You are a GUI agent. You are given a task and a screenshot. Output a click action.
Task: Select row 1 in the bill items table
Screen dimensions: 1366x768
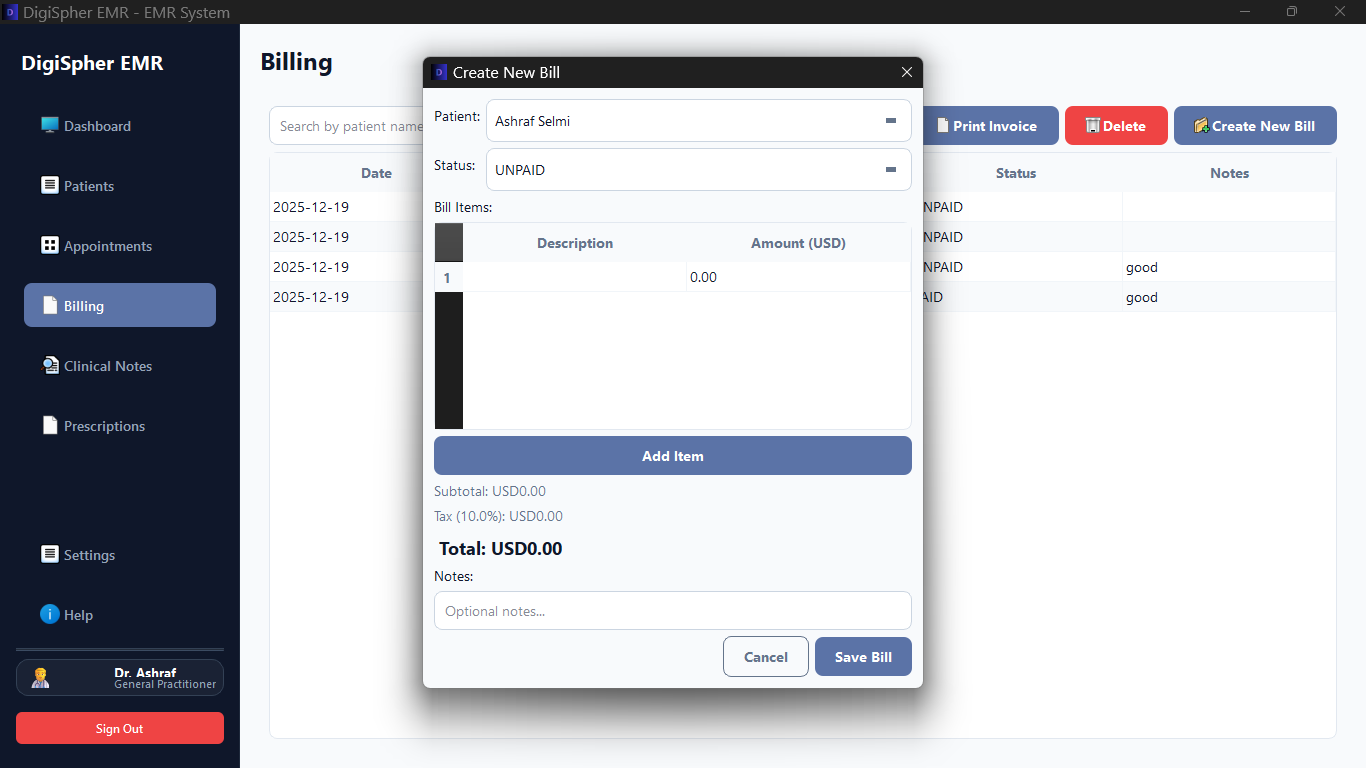click(x=447, y=277)
